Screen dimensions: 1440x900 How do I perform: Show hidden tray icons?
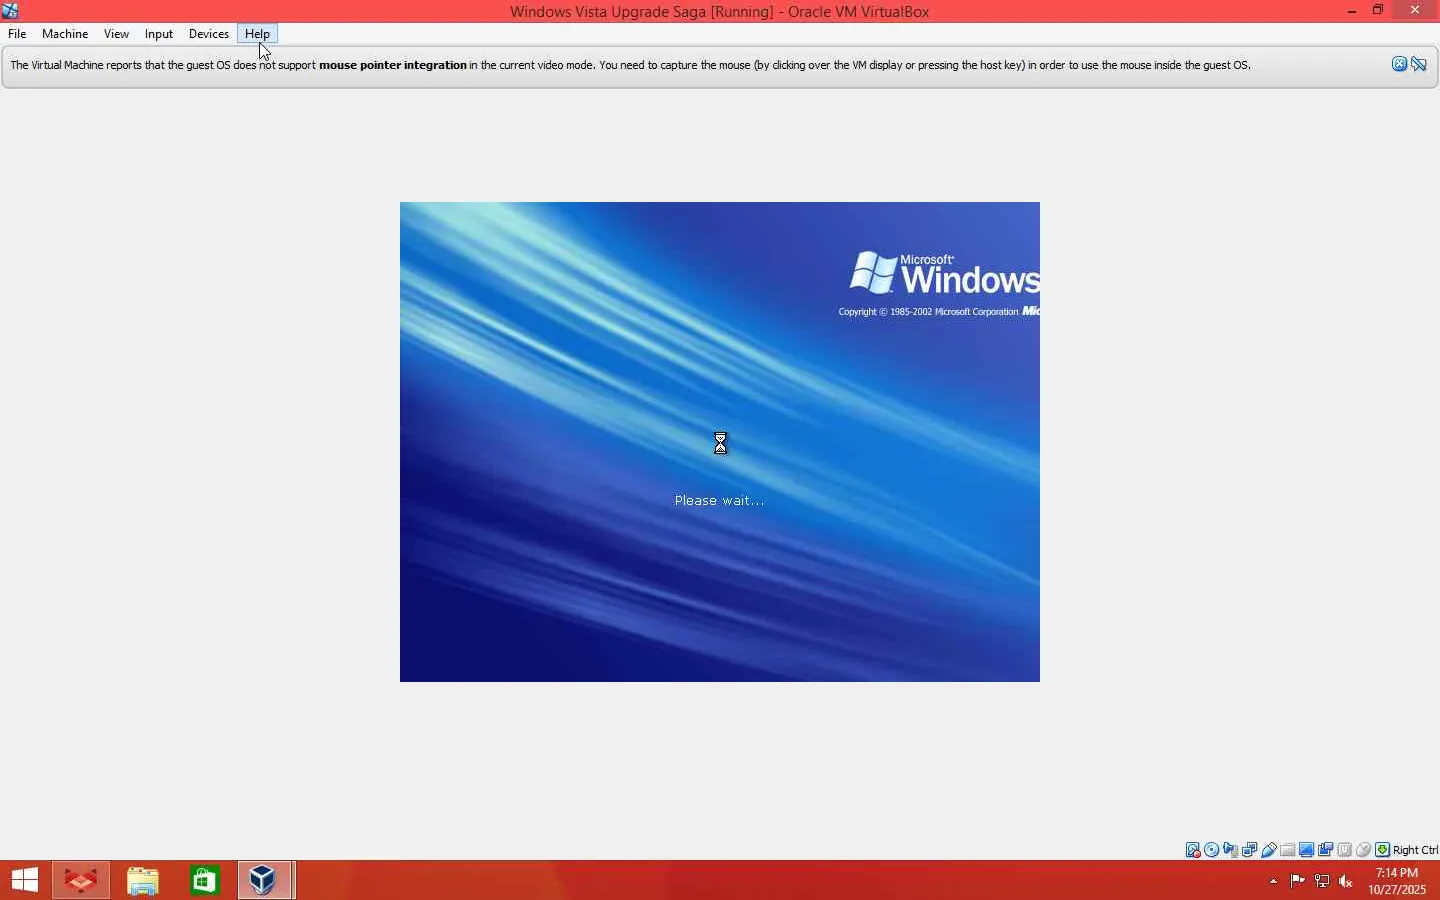(x=1273, y=881)
